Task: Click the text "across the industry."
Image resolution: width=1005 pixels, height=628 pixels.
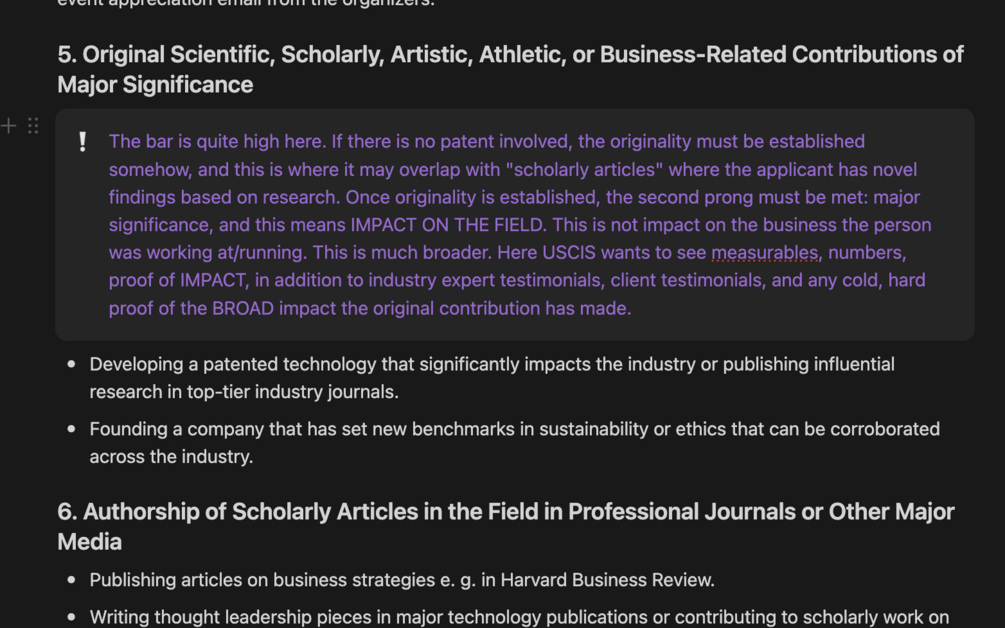Action: pyautogui.click(x=171, y=457)
